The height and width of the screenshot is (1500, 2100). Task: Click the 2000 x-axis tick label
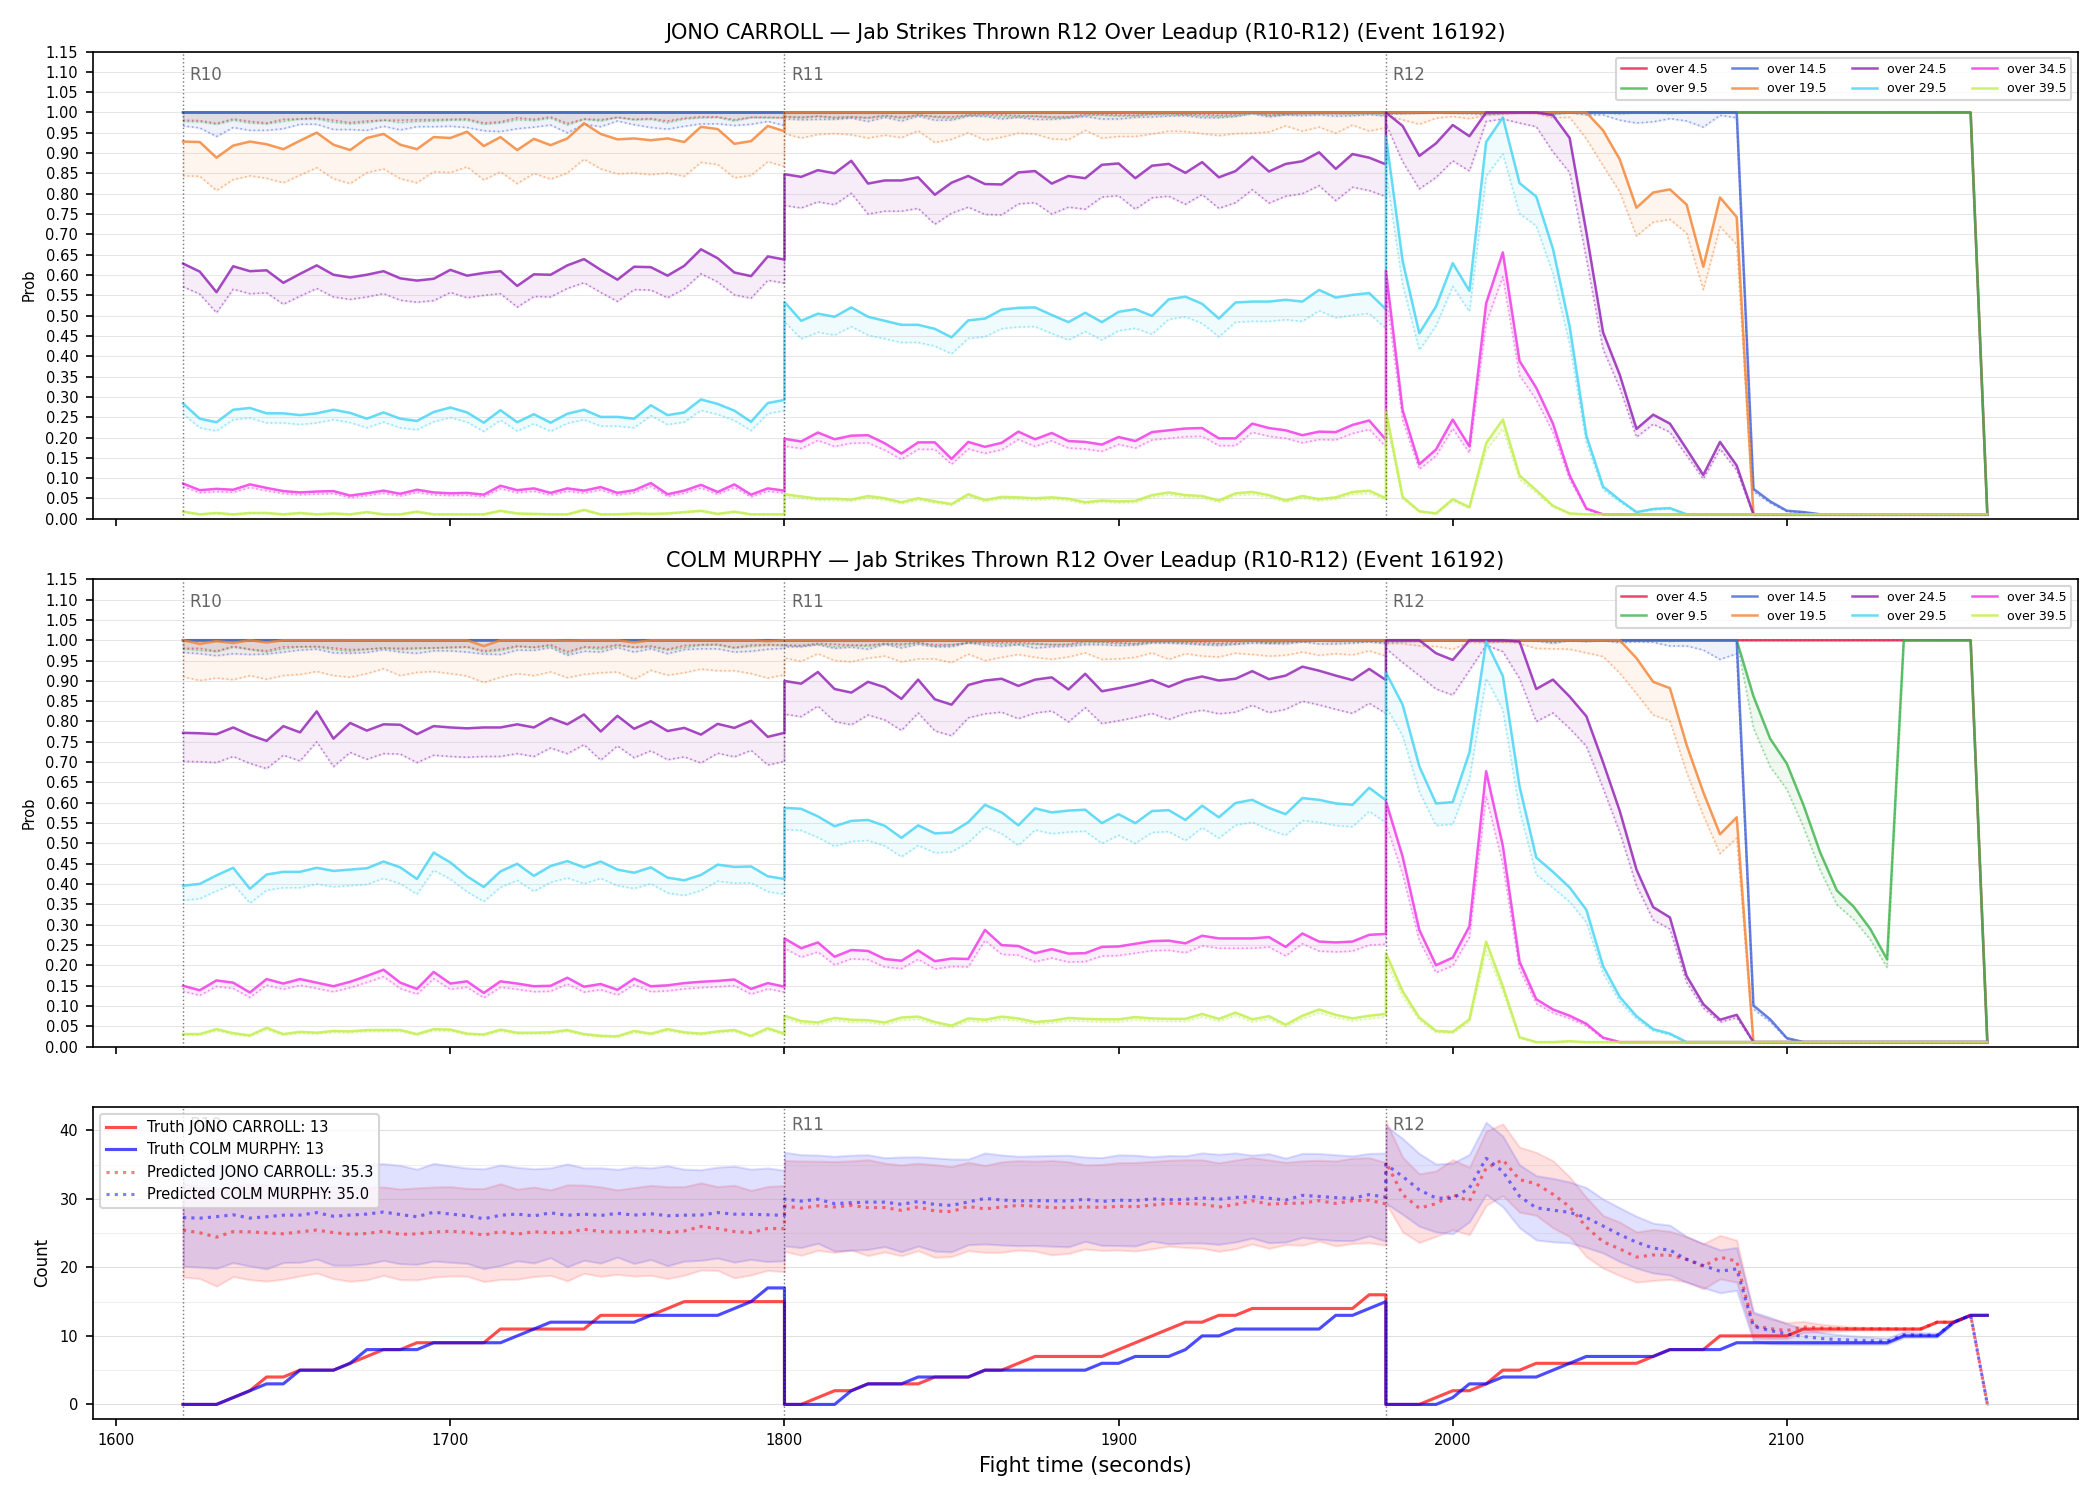(x=1452, y=1440)
